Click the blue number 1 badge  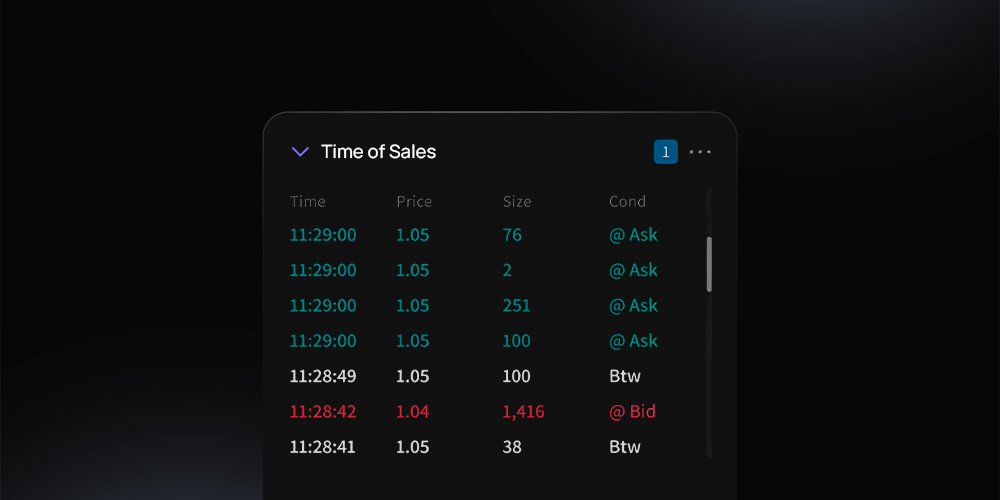[666, 152]
